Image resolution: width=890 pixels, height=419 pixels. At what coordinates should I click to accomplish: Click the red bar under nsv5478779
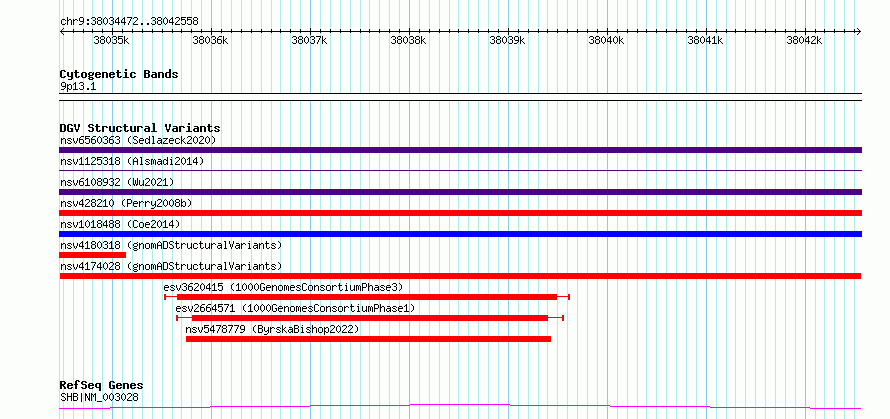(x=368, y=339)
